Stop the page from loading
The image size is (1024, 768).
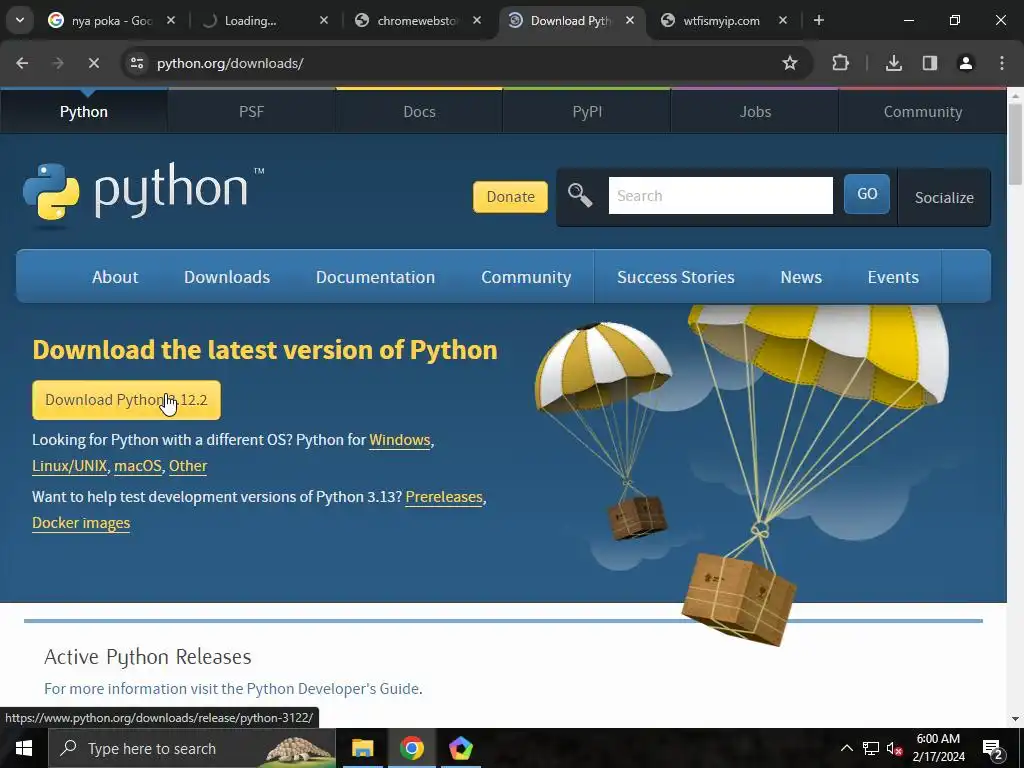click(x=93, y=63)
